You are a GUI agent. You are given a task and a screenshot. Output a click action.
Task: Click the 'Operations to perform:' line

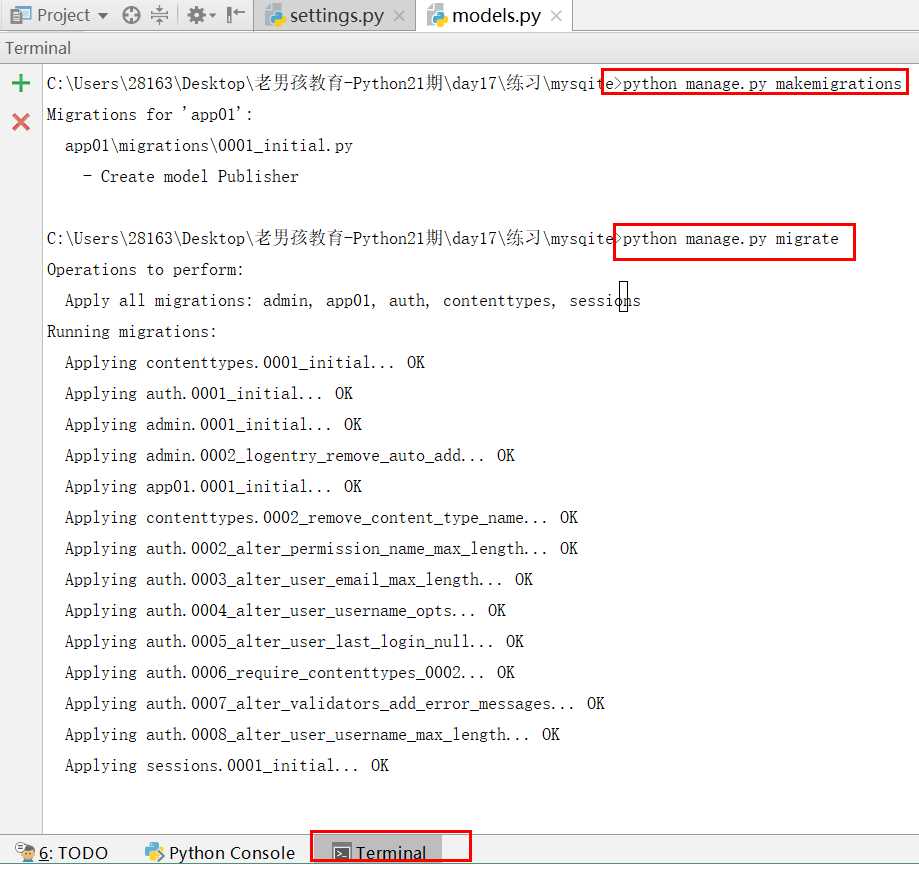click(145, 270)
